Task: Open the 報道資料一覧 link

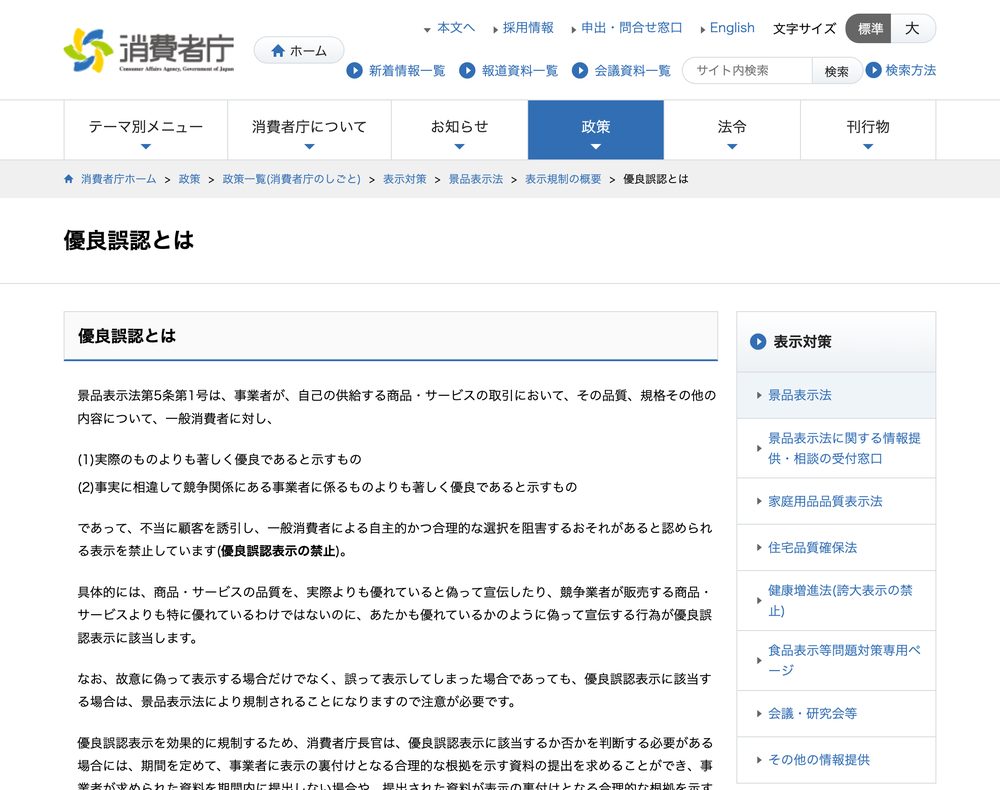Action: (x=520, y=71)
